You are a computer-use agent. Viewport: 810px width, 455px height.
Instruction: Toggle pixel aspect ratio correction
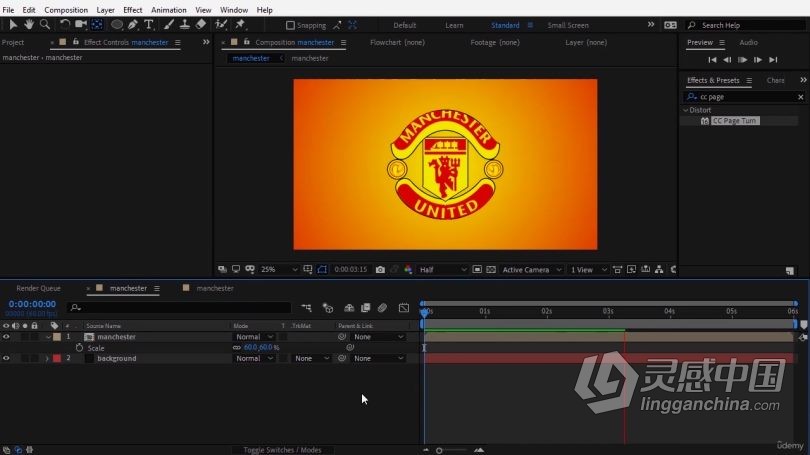pyautogui.click(x=617, y=270)
